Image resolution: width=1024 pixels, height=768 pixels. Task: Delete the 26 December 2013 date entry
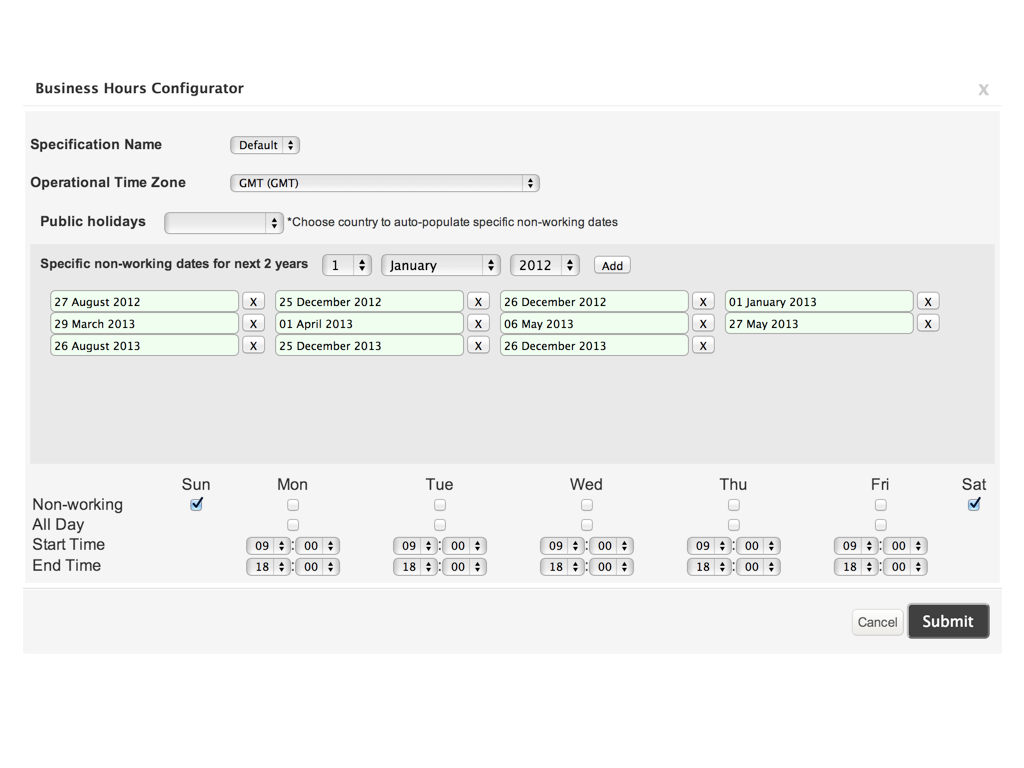click(x=703, y=346)
